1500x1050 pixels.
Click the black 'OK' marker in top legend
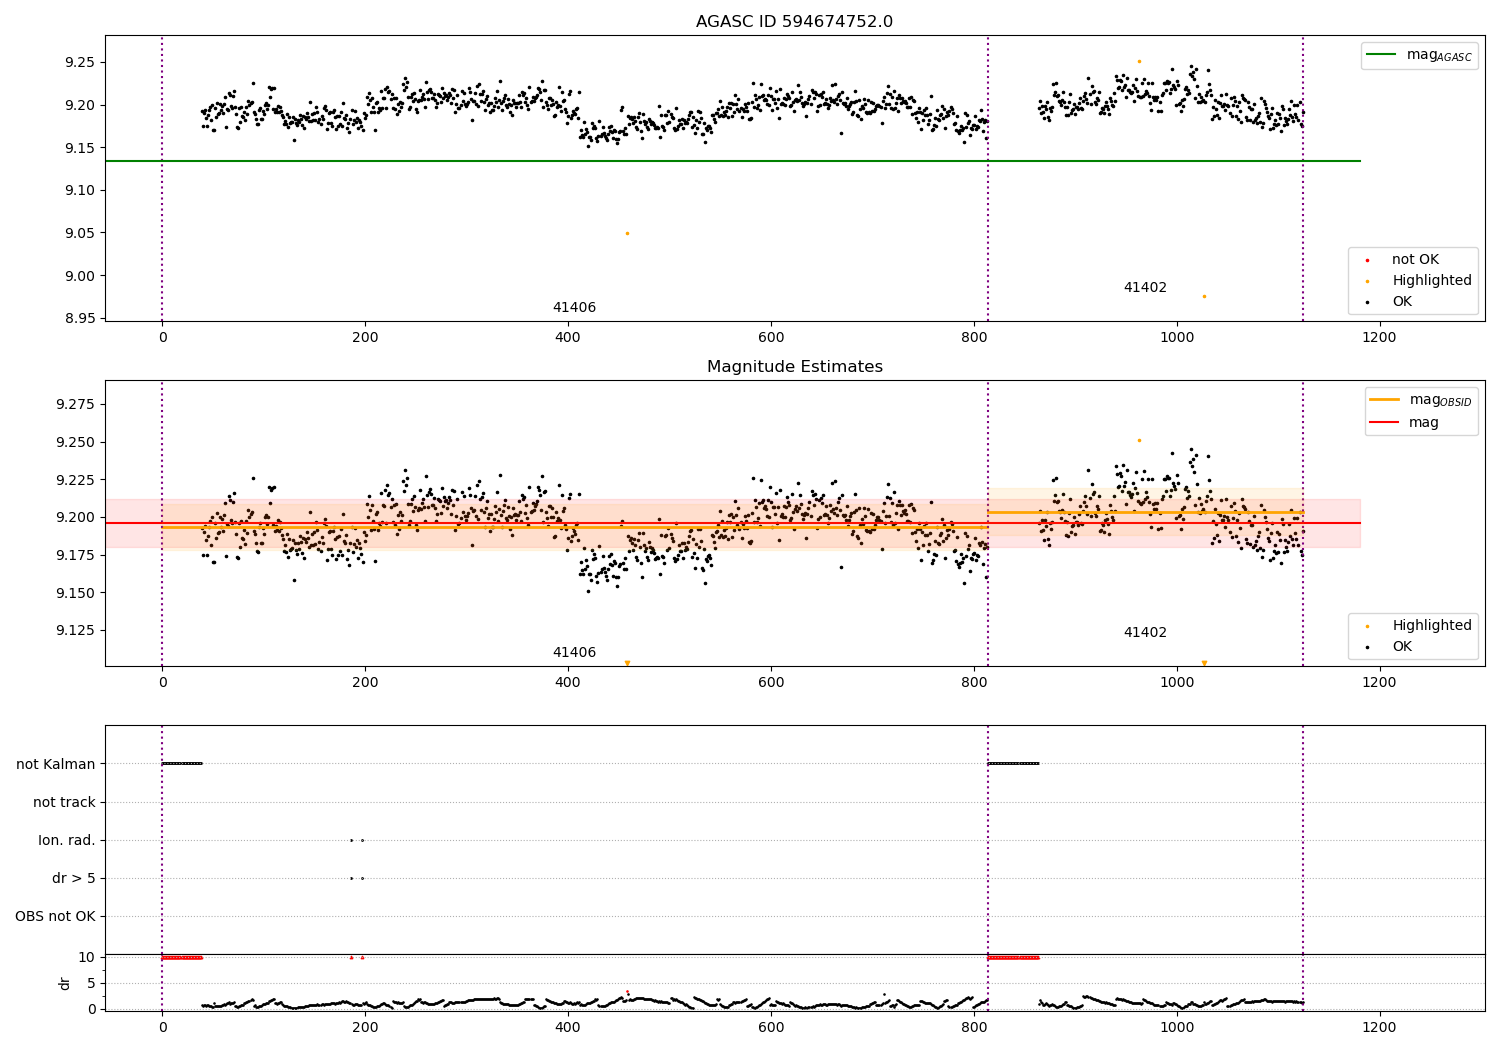click(1367, 302)
